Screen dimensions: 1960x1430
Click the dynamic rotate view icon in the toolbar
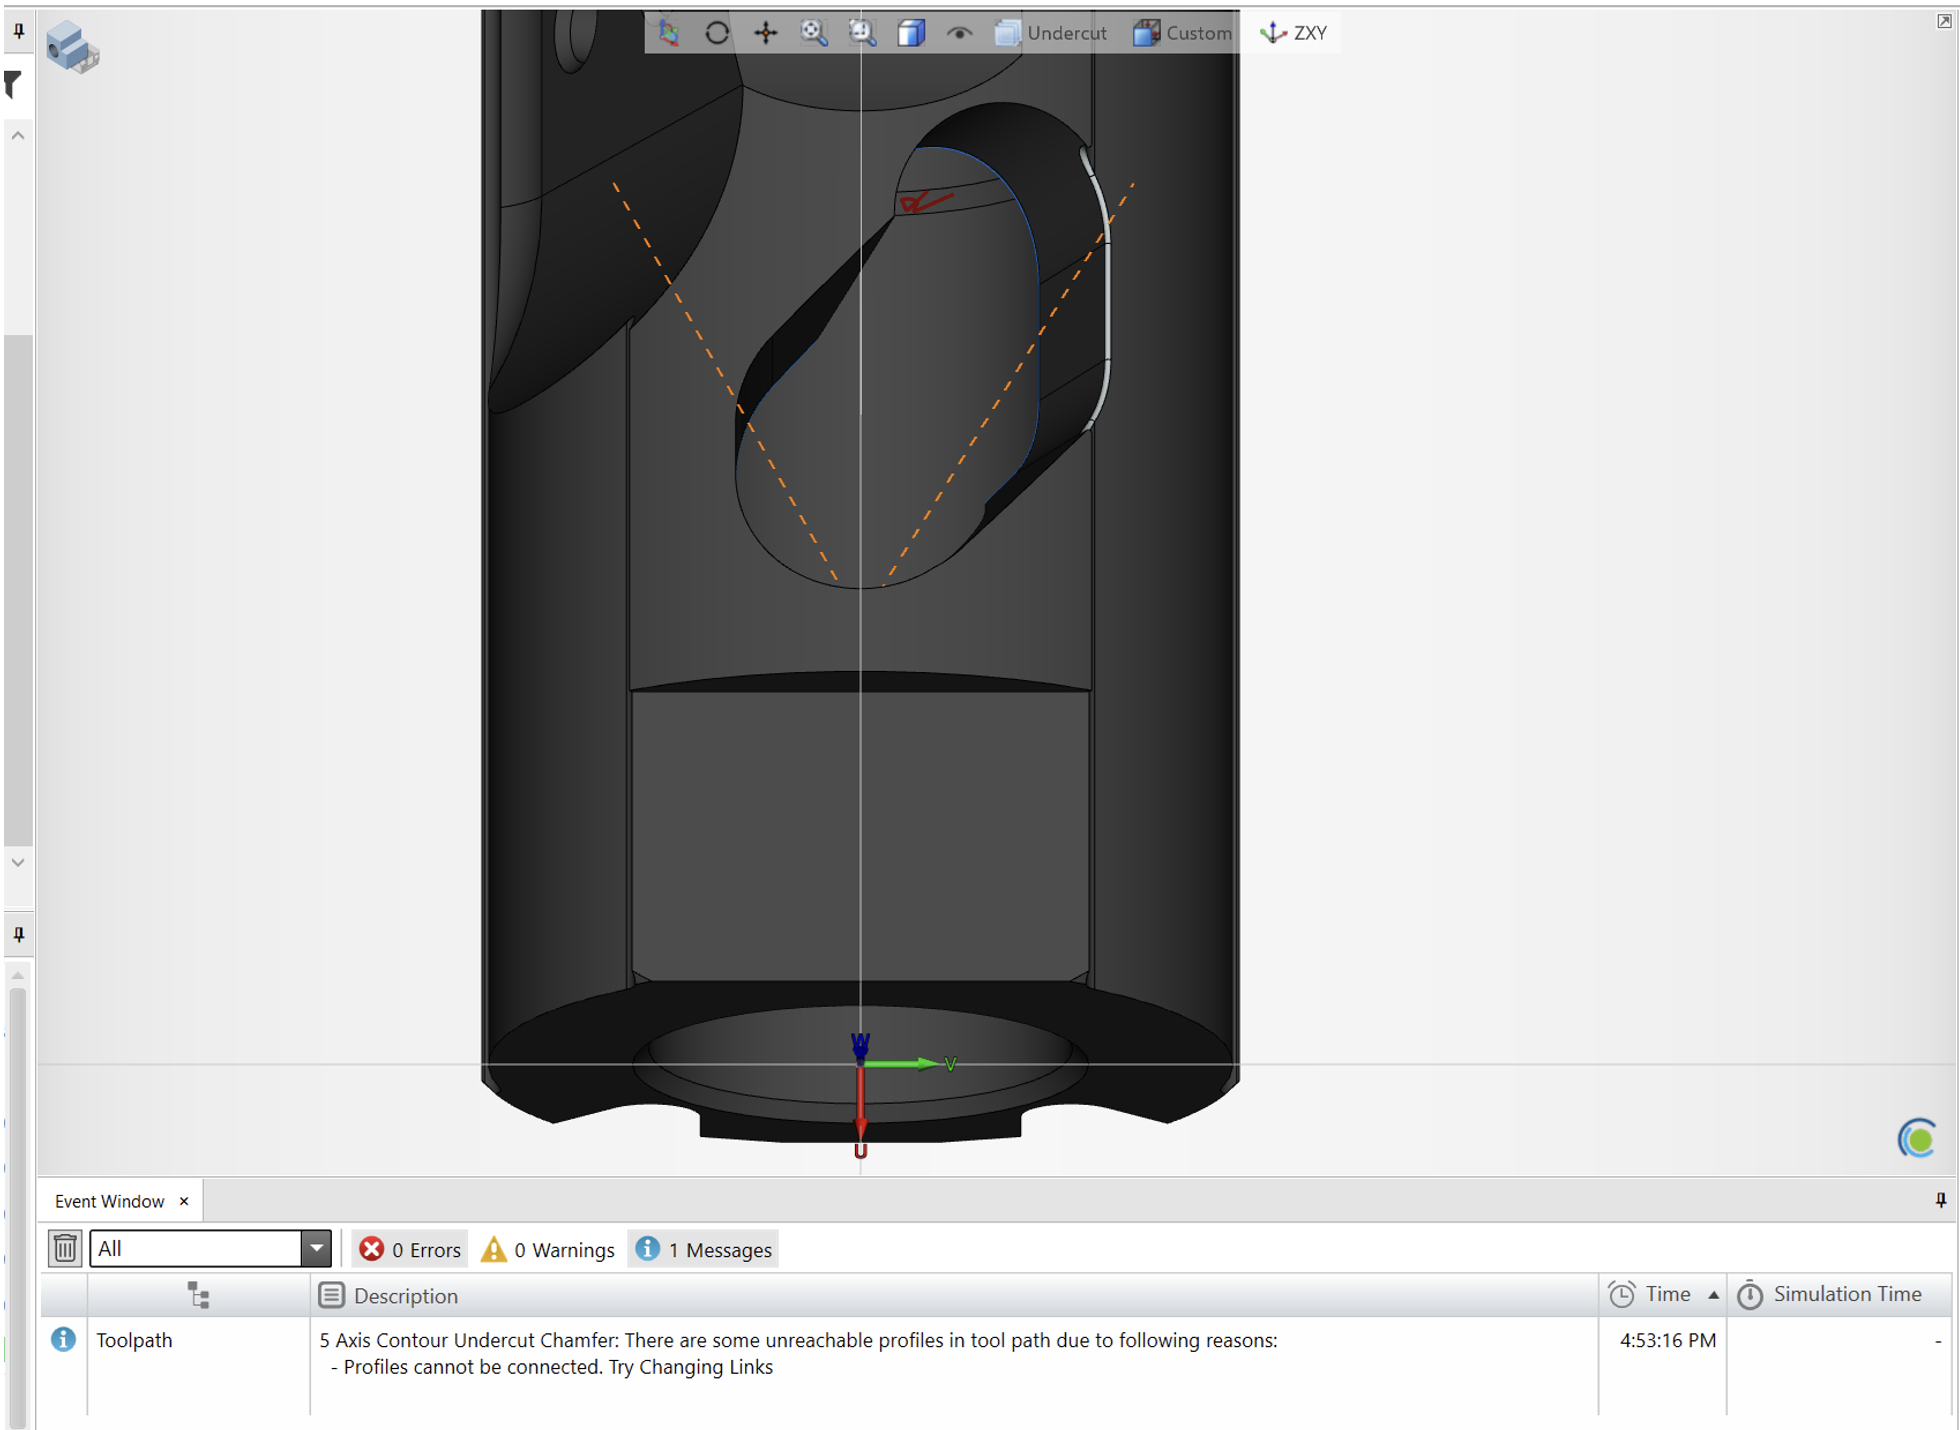(x=668, y=32)
